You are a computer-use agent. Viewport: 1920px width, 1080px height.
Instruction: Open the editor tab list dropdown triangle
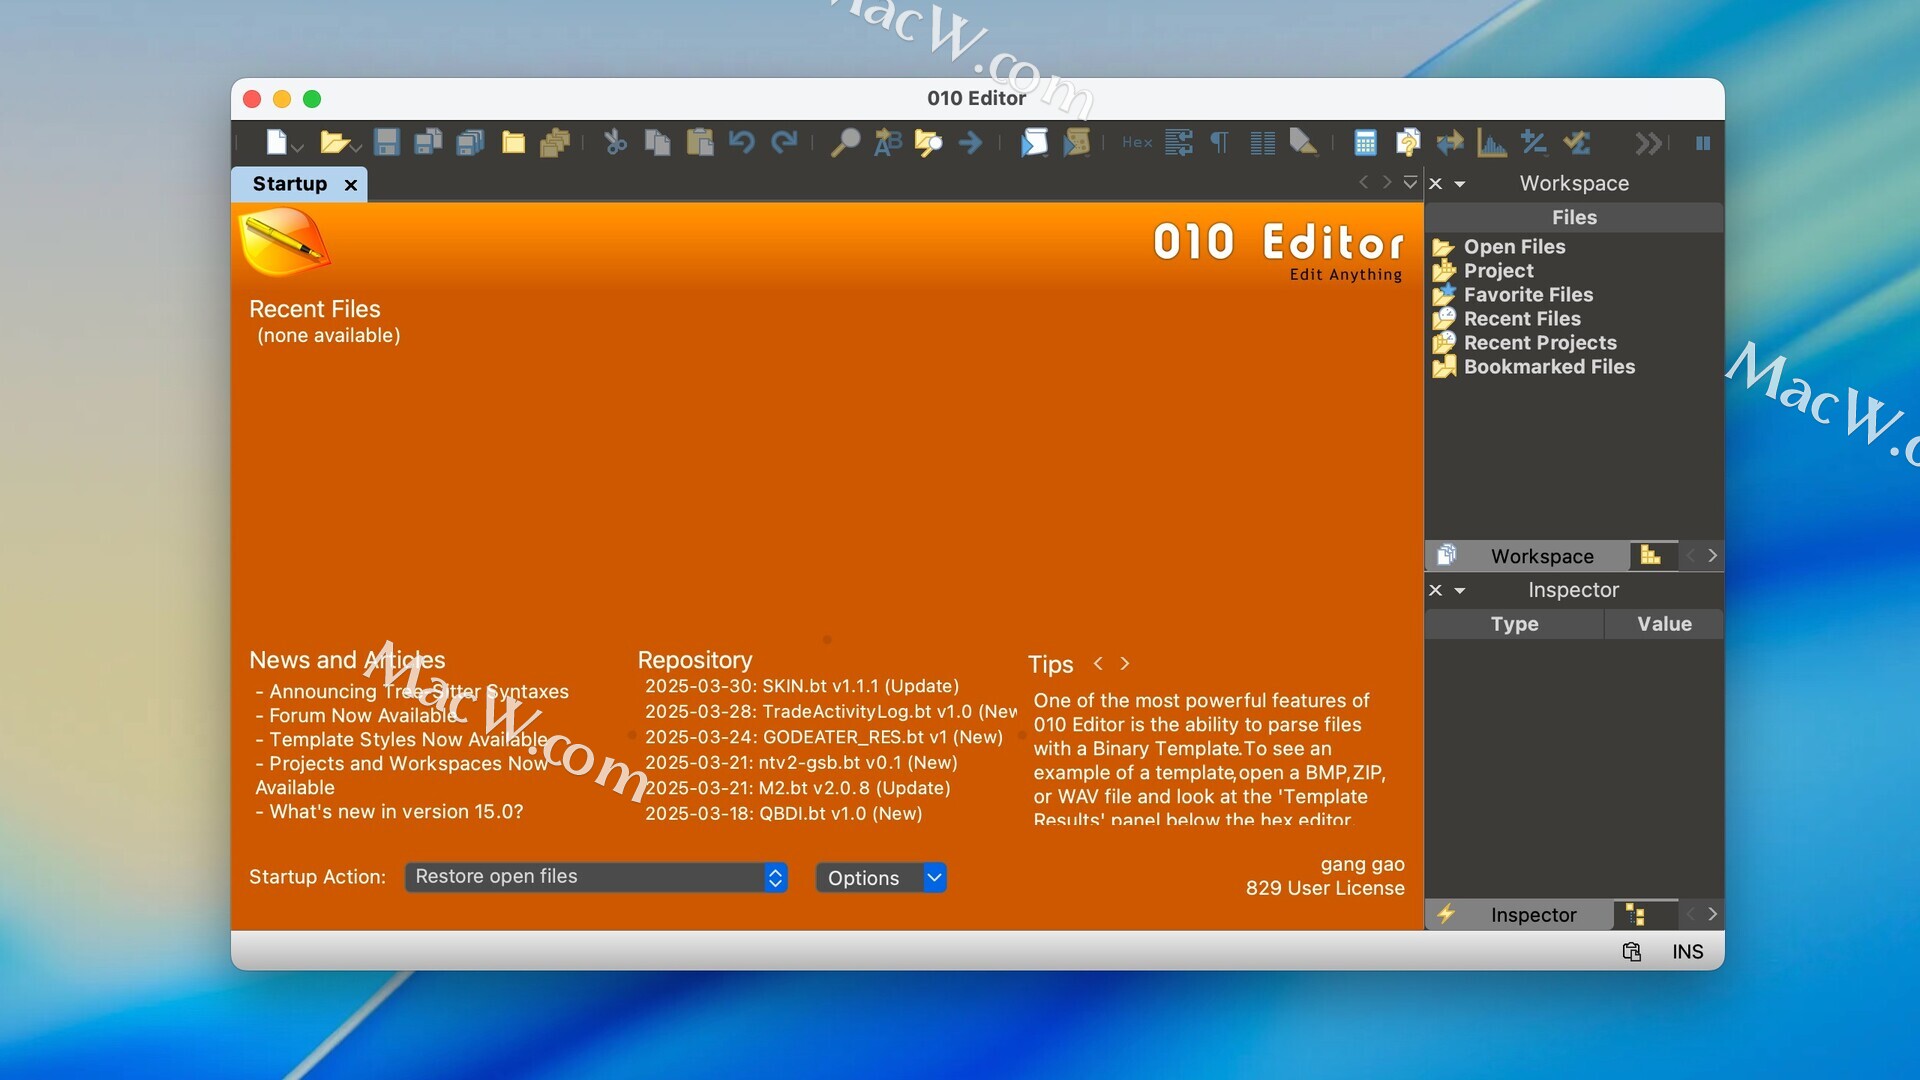pyautogui.click(x=1410, y=182)
